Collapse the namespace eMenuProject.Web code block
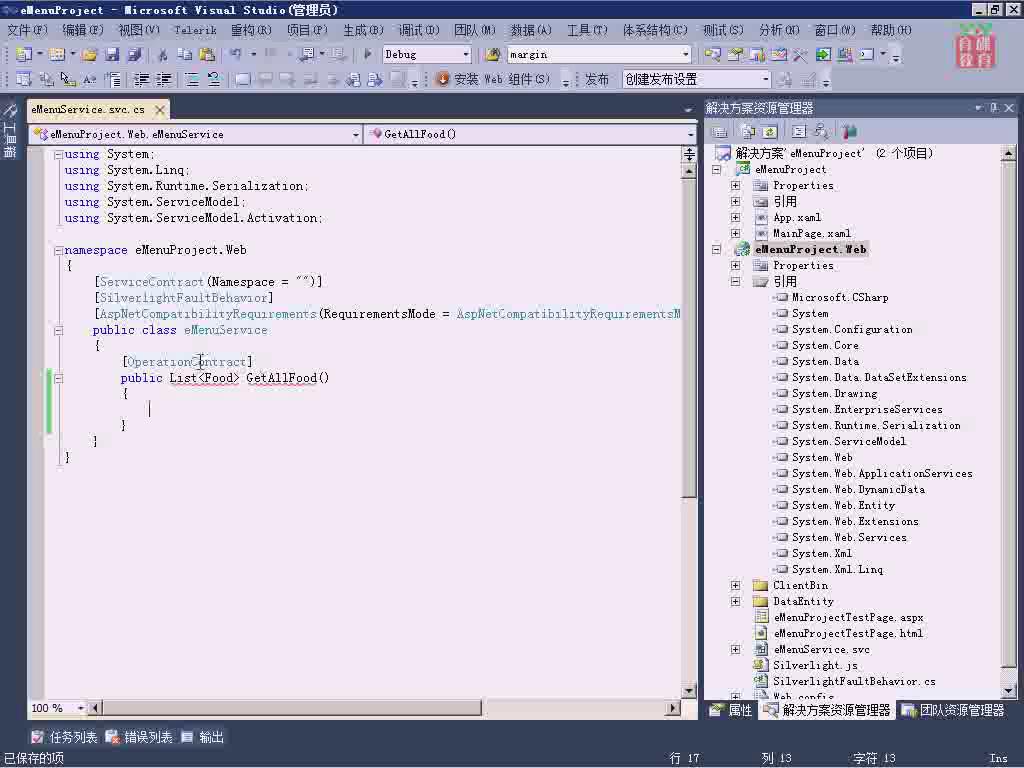 pos(58,250)
